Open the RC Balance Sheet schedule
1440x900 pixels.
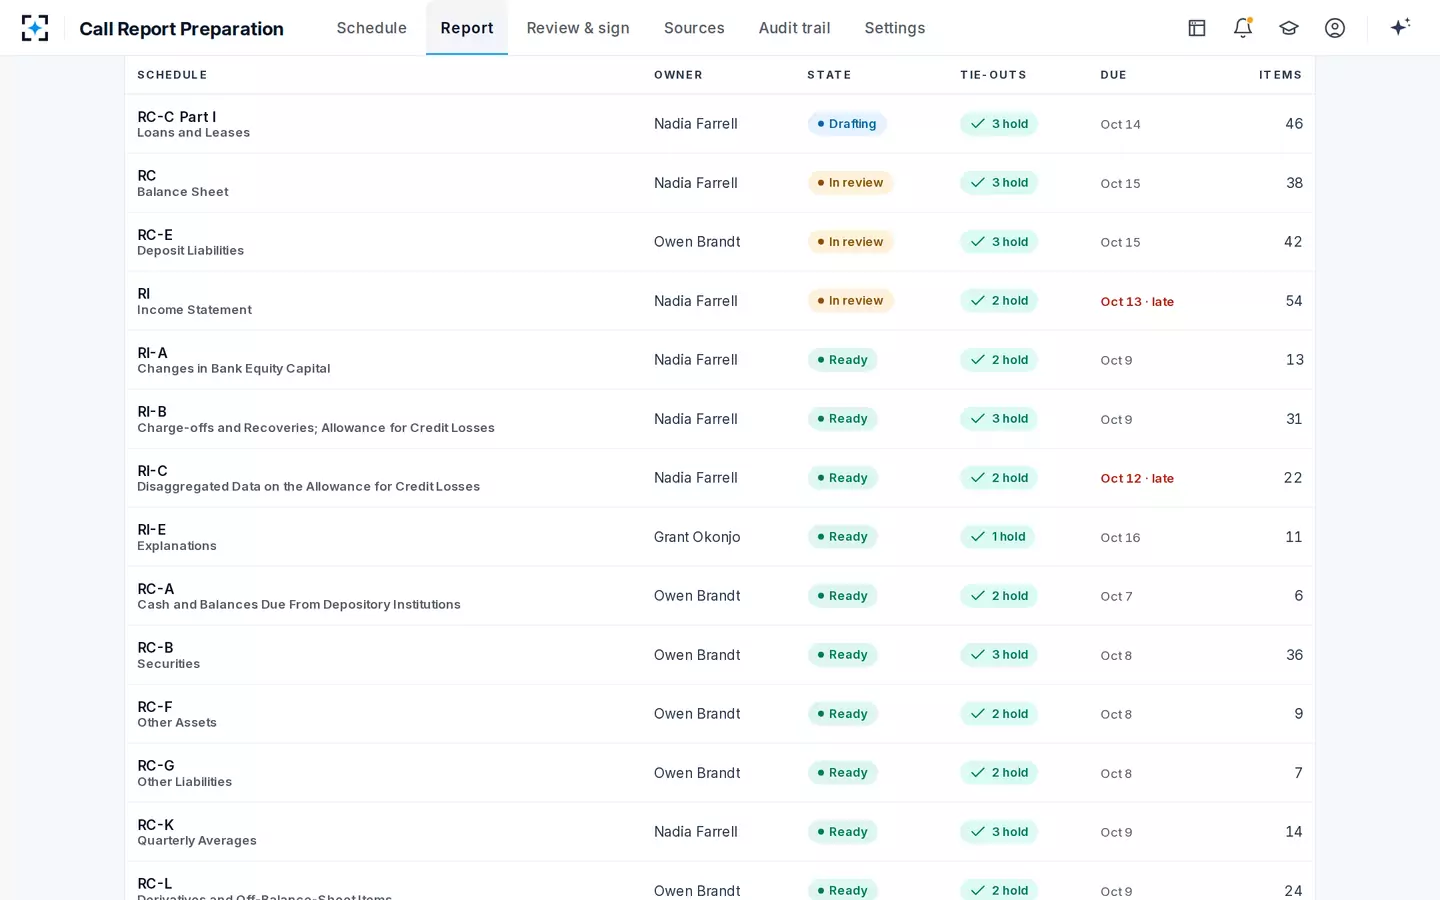tap(183, 183)
